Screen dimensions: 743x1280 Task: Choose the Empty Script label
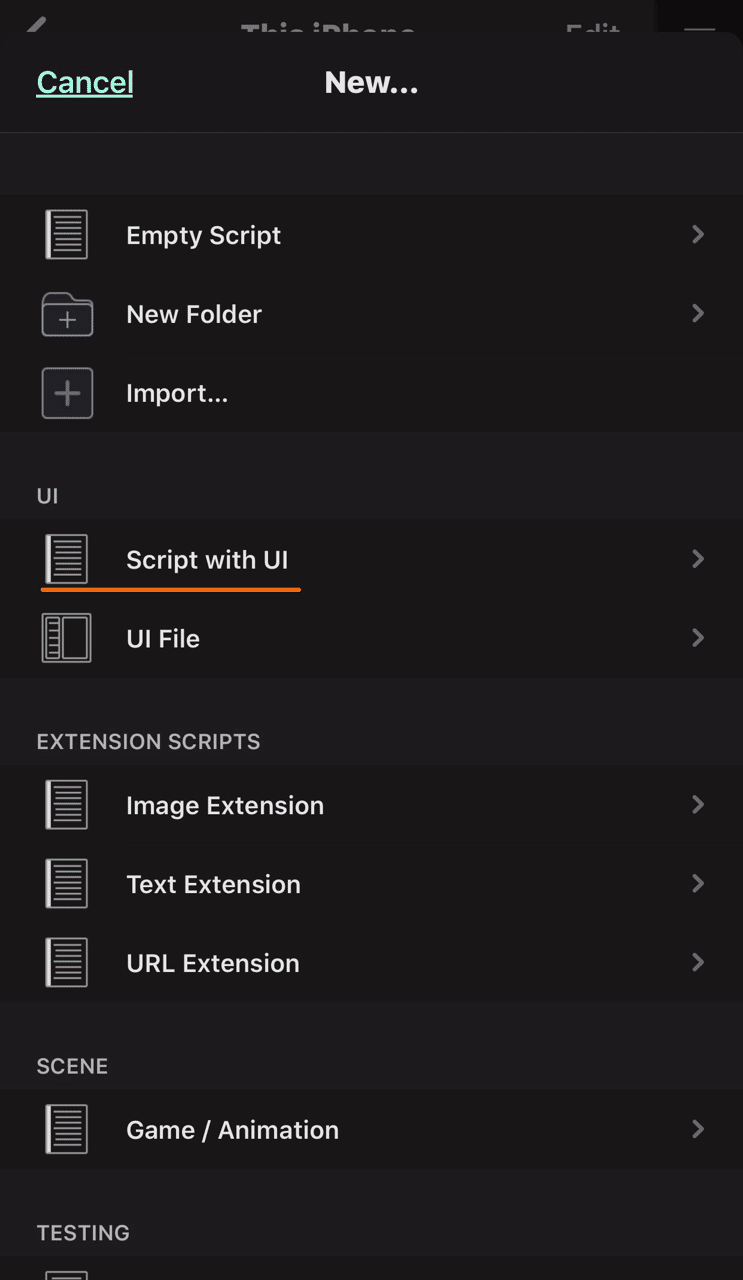coord(203,235)
